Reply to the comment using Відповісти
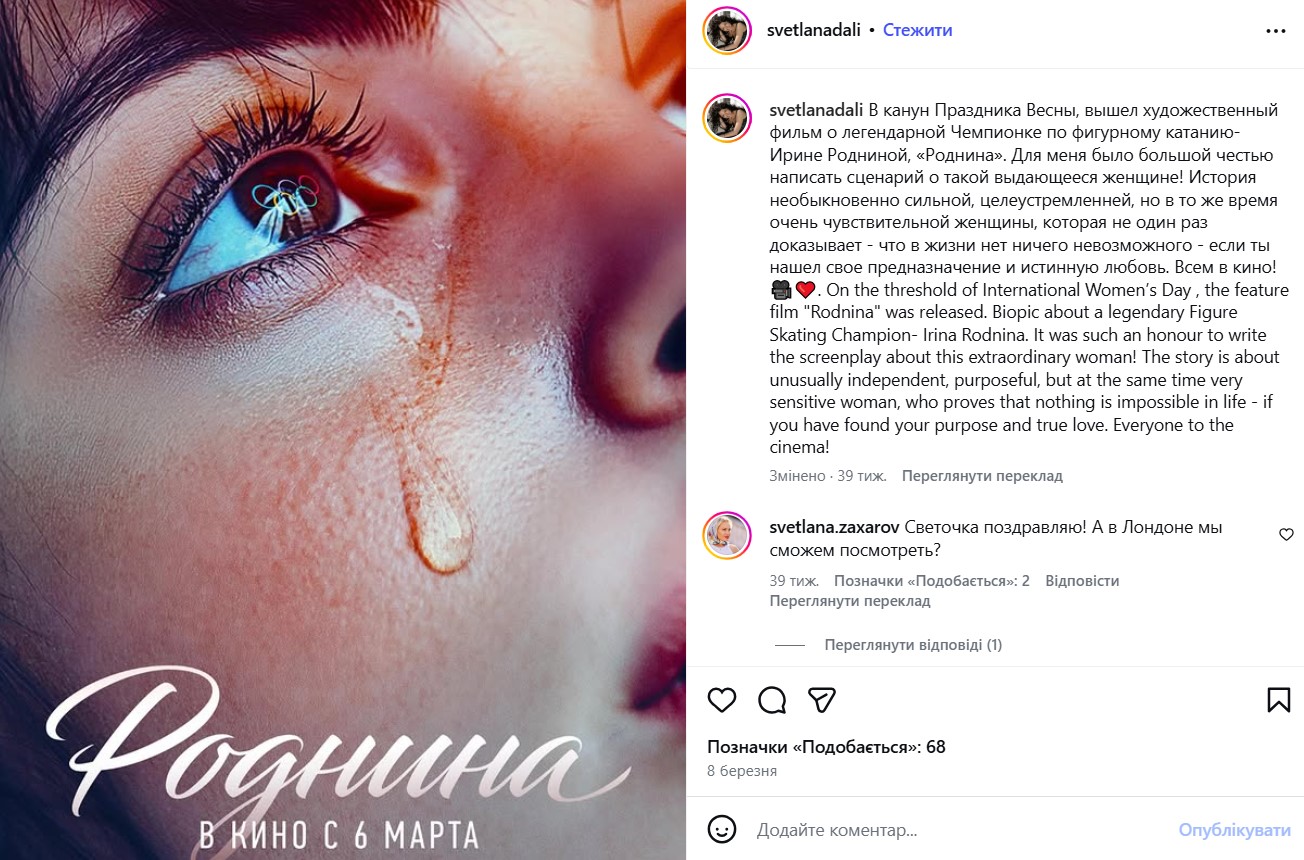The image size is (1304, 860). point(1082,581)
